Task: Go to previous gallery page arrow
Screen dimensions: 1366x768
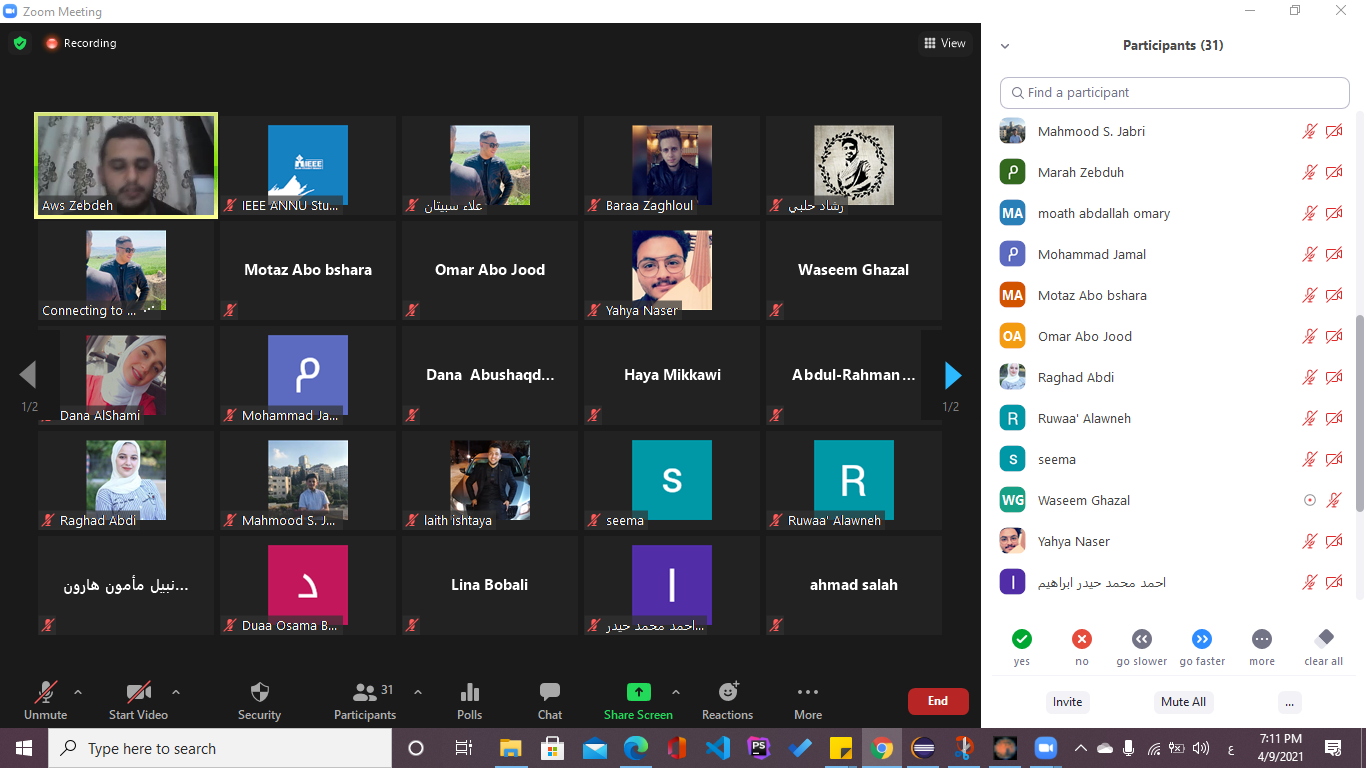Action: 28,375
